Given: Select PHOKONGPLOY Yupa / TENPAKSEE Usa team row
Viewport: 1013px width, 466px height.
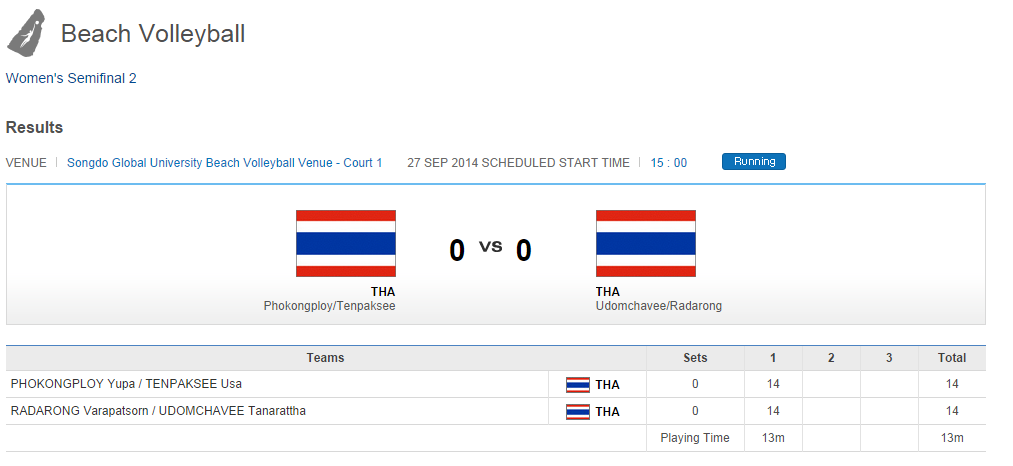Looking at the screenshot, I should tap(126, 384).
